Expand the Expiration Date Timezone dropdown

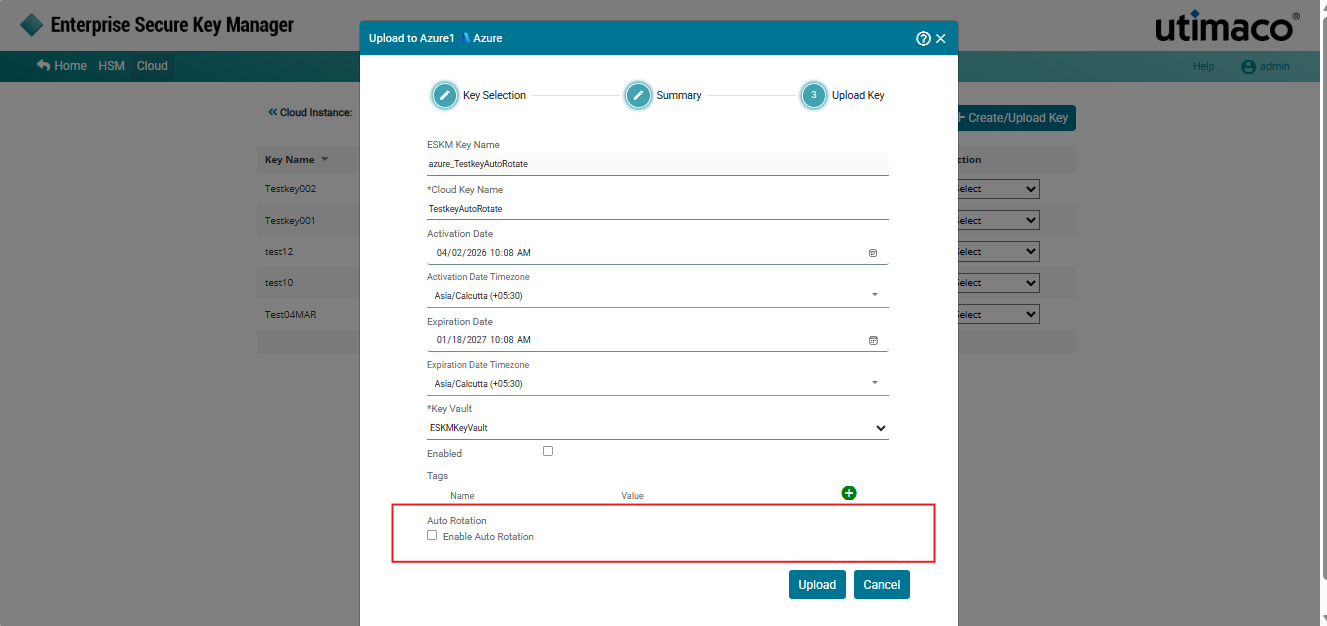[x=875, y=383]
